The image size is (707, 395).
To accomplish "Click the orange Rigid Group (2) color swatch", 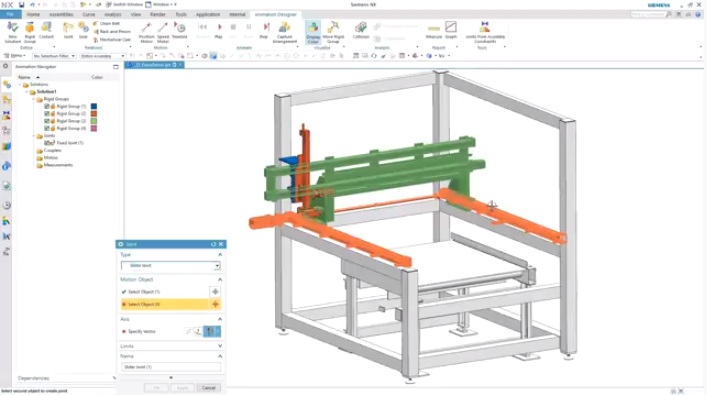I will (x=94, y=114).
